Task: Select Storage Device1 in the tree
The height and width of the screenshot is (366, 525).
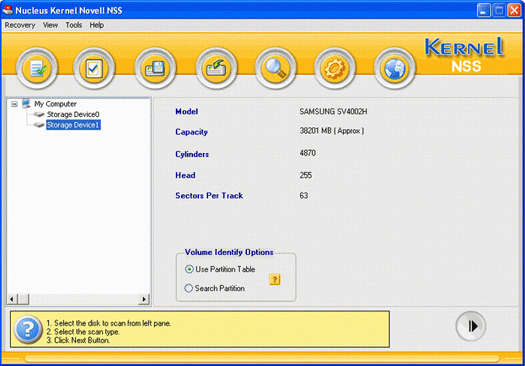Action: (73, 125)
